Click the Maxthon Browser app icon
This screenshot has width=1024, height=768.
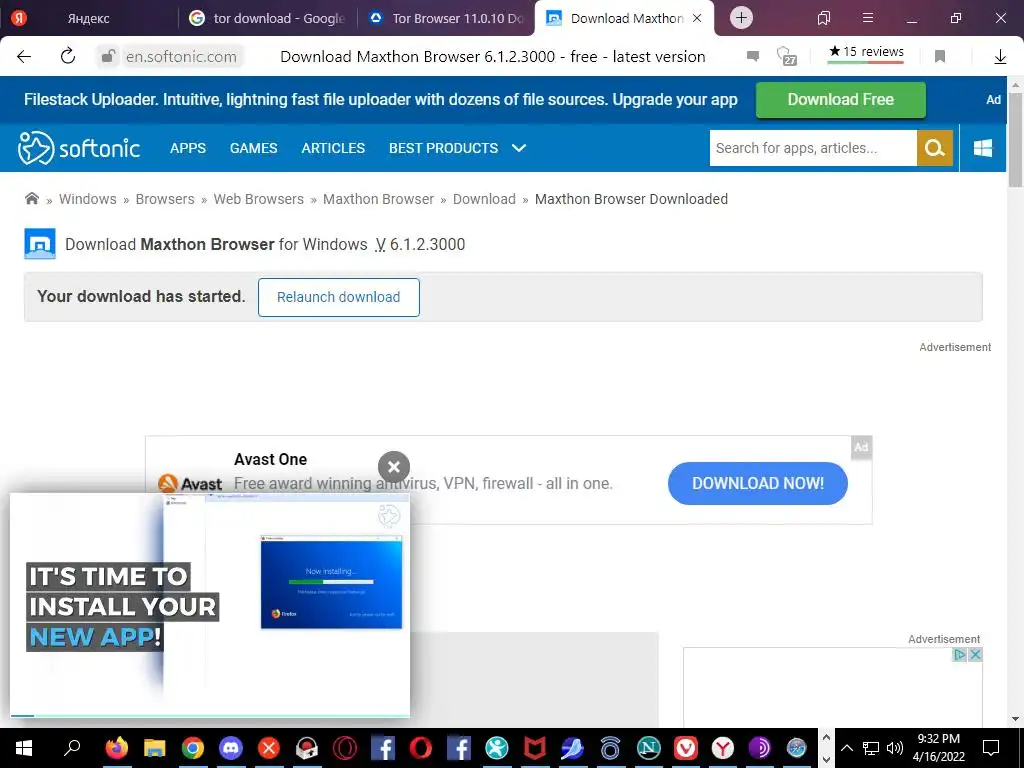click(x=40, y=244)
